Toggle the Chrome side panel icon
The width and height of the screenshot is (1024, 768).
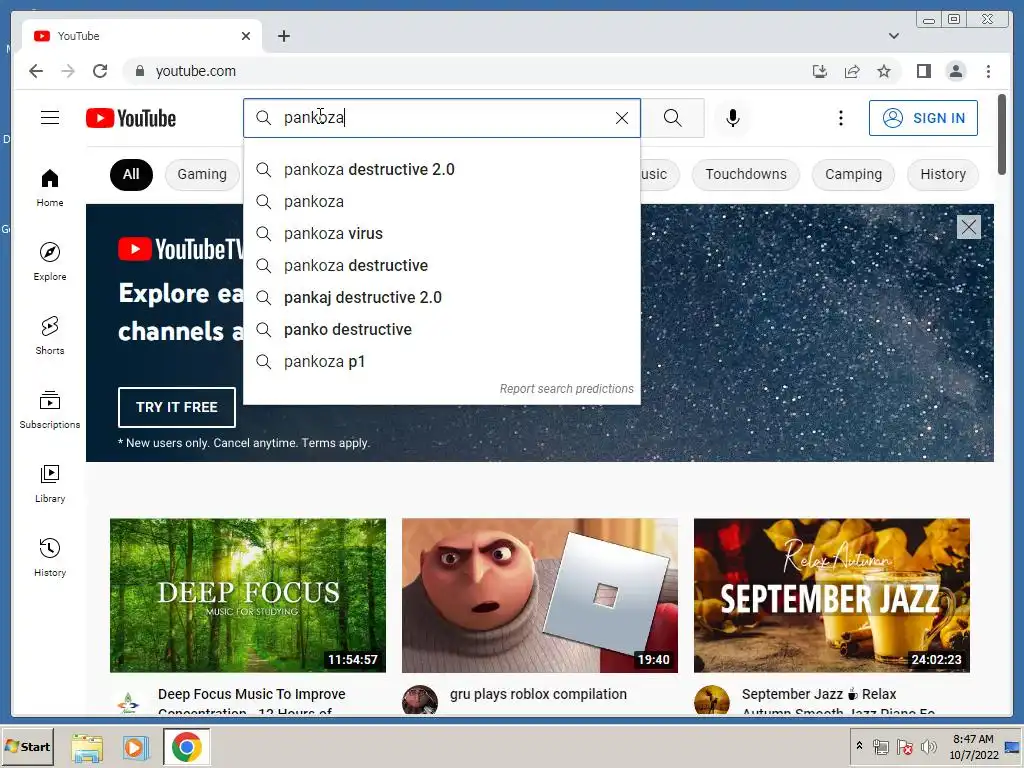pyautogui.click(x=923, y=71)
